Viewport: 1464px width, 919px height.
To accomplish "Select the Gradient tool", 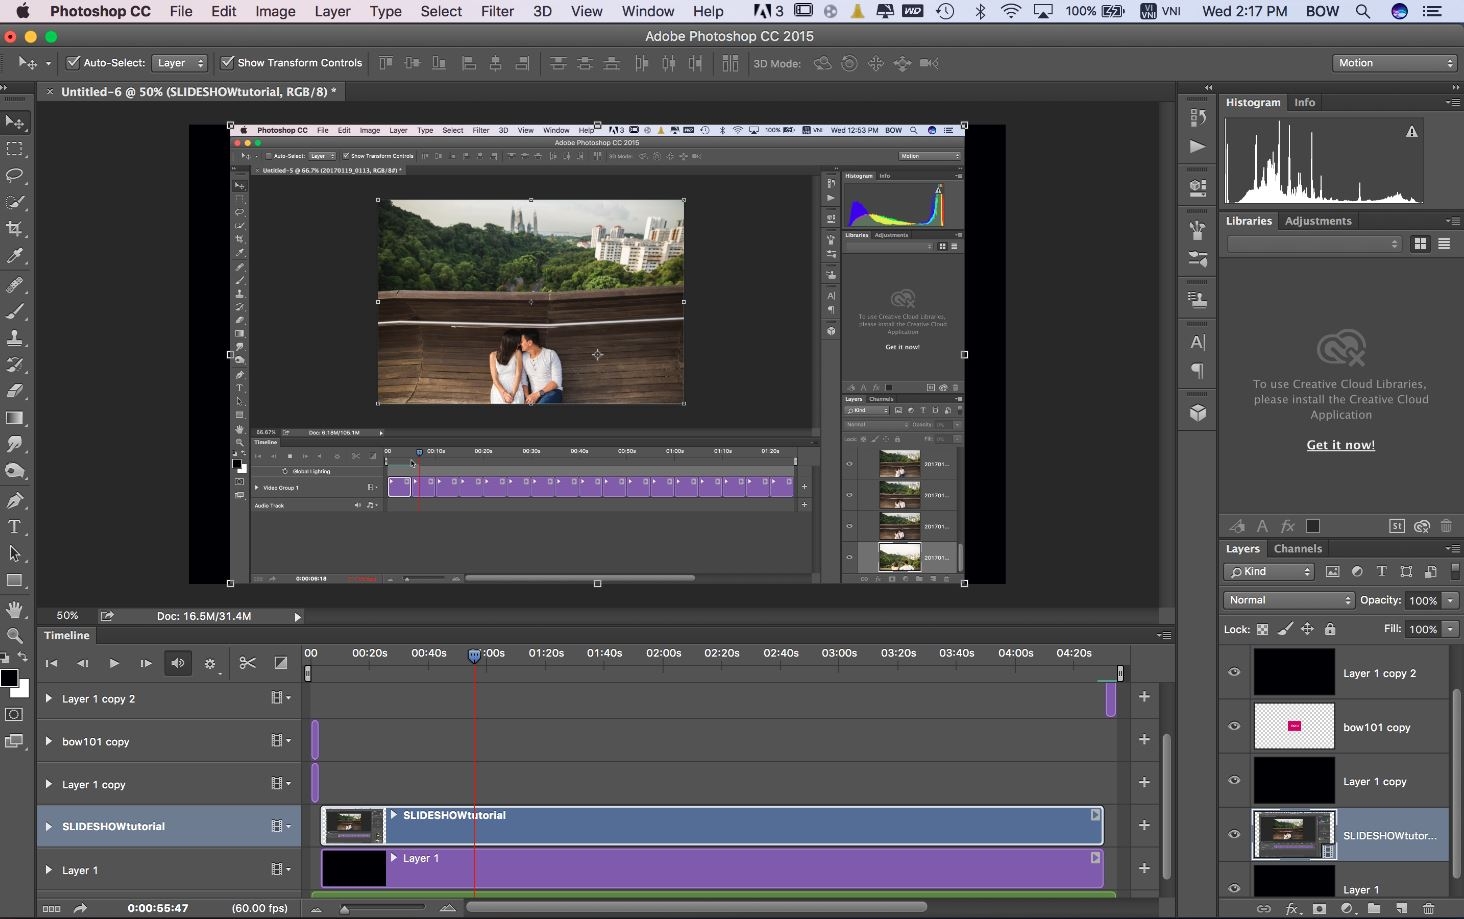I will click(x=15, y=418).
